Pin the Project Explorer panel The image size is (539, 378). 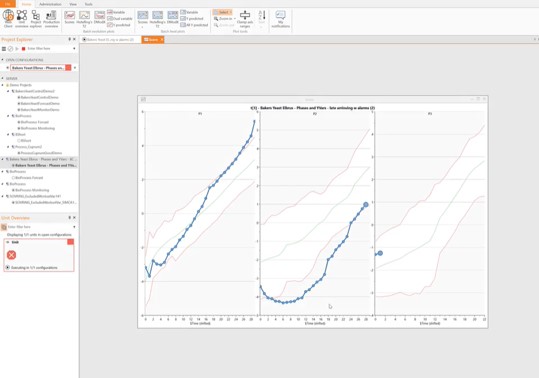(69, 40)
